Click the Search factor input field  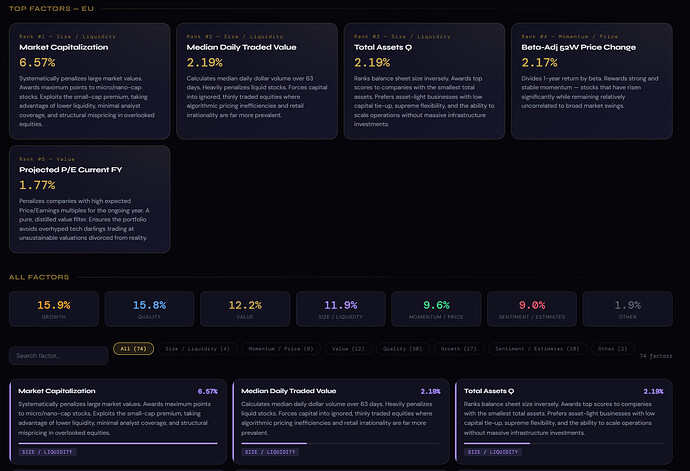58,356
